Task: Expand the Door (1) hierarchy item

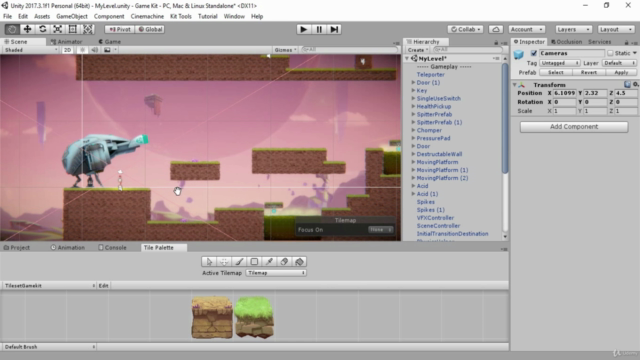Action: point(413,82)
